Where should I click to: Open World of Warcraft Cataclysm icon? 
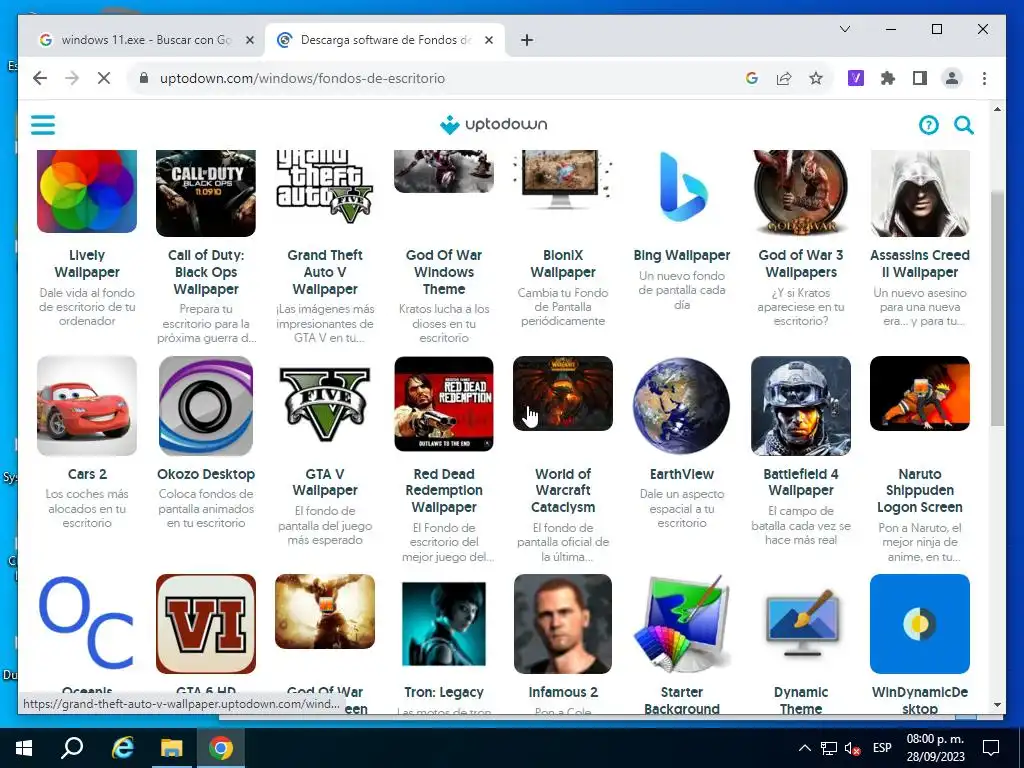563,393
